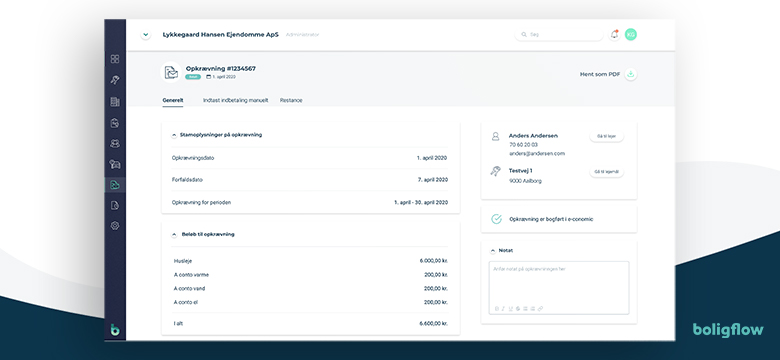The image size is (780, 360).
Task: Open the dashboard grid icon in sidebar
Action: point(115,59)
